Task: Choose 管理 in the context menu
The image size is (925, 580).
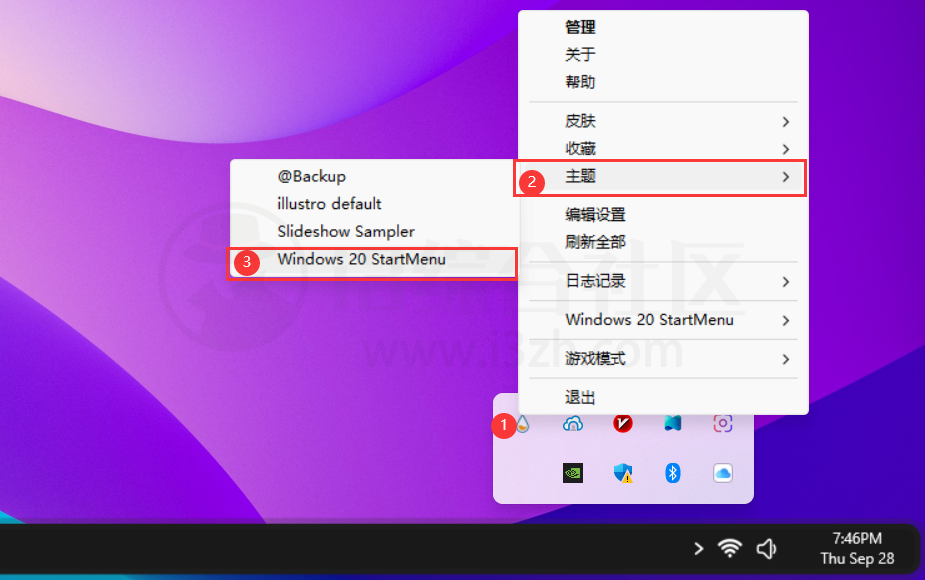Action: click(x=663, y=27)
